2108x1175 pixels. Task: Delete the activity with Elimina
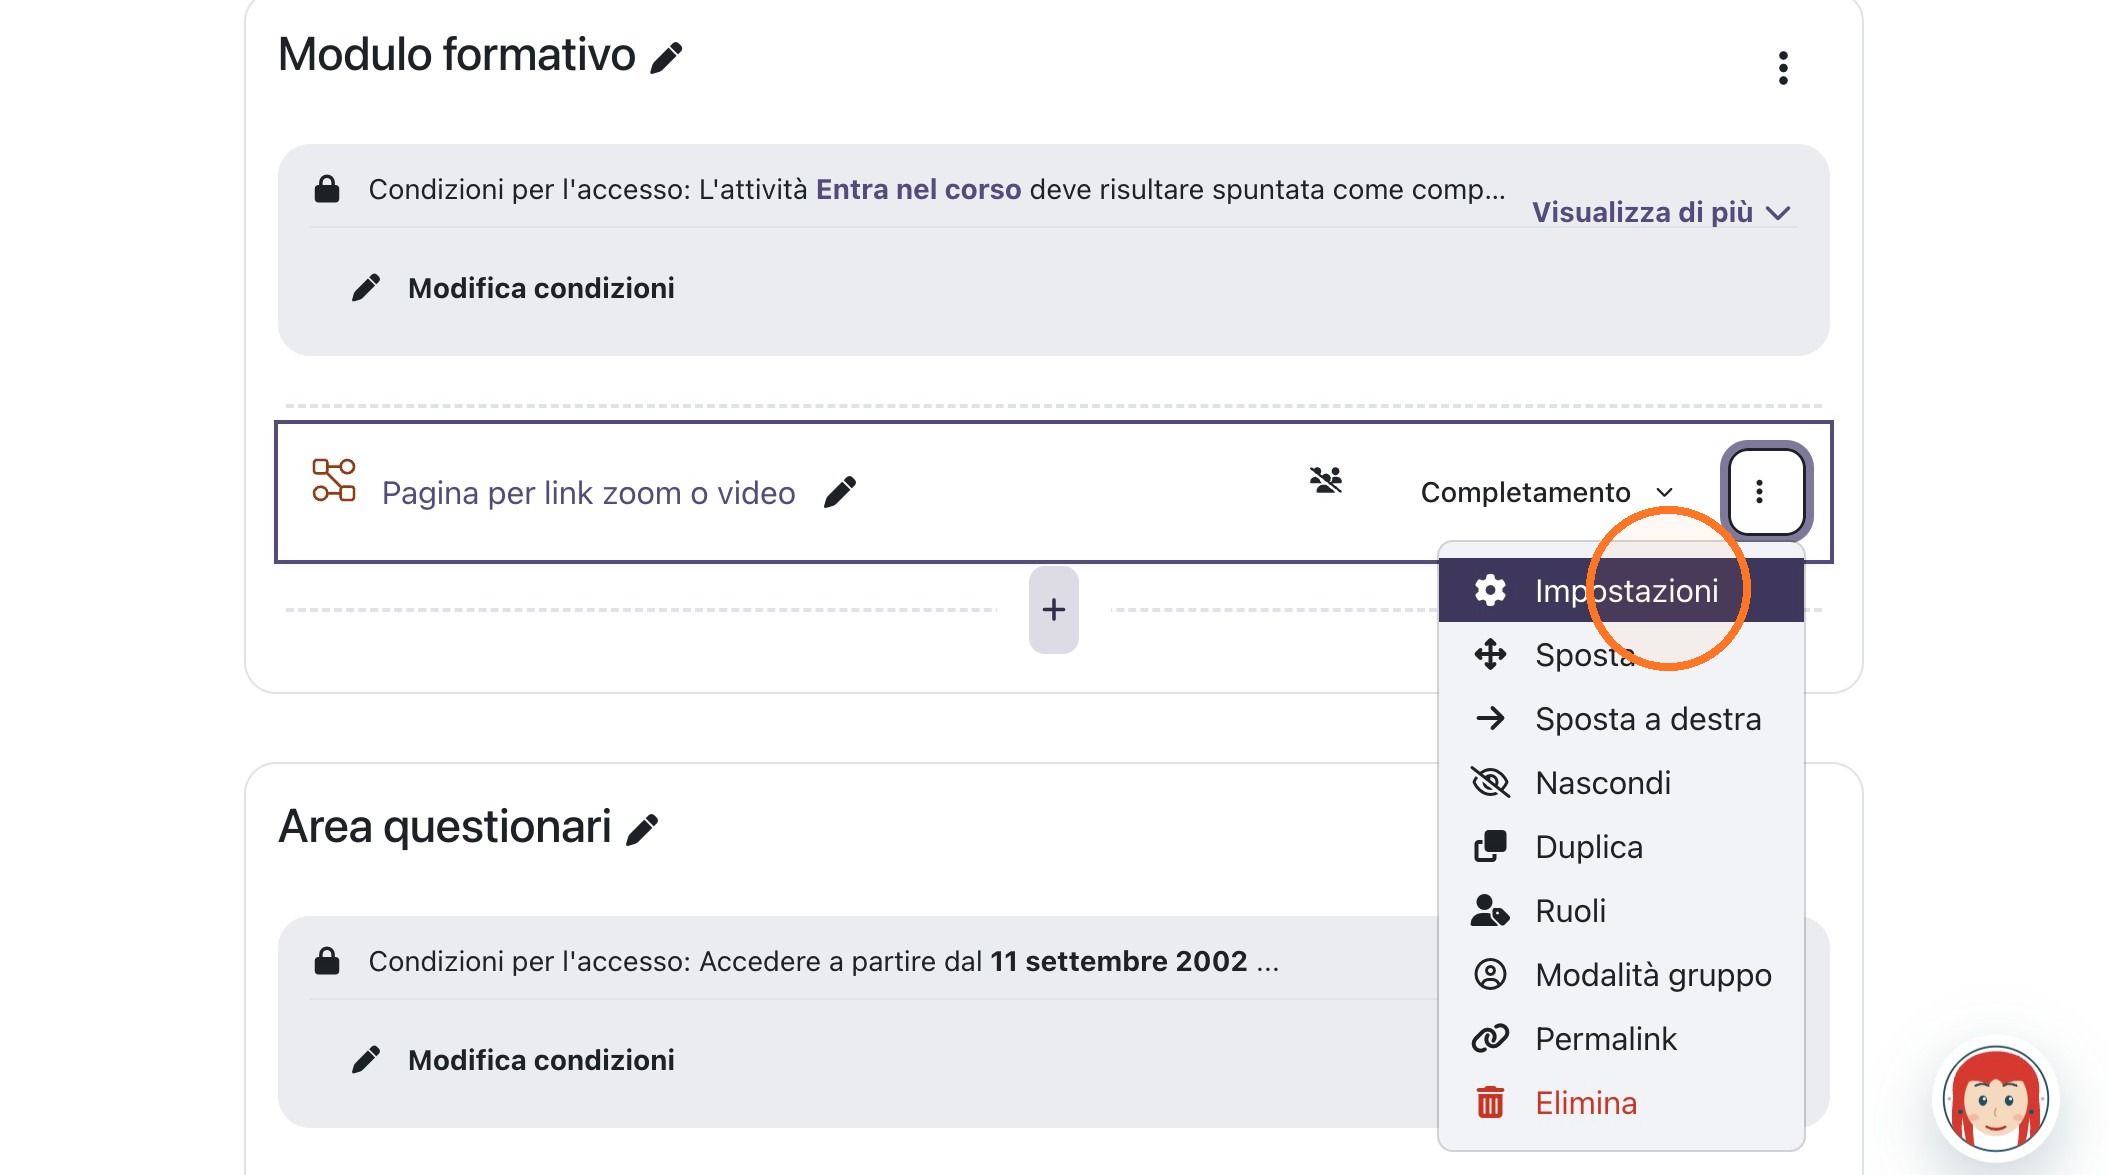pos(1621,1103)
